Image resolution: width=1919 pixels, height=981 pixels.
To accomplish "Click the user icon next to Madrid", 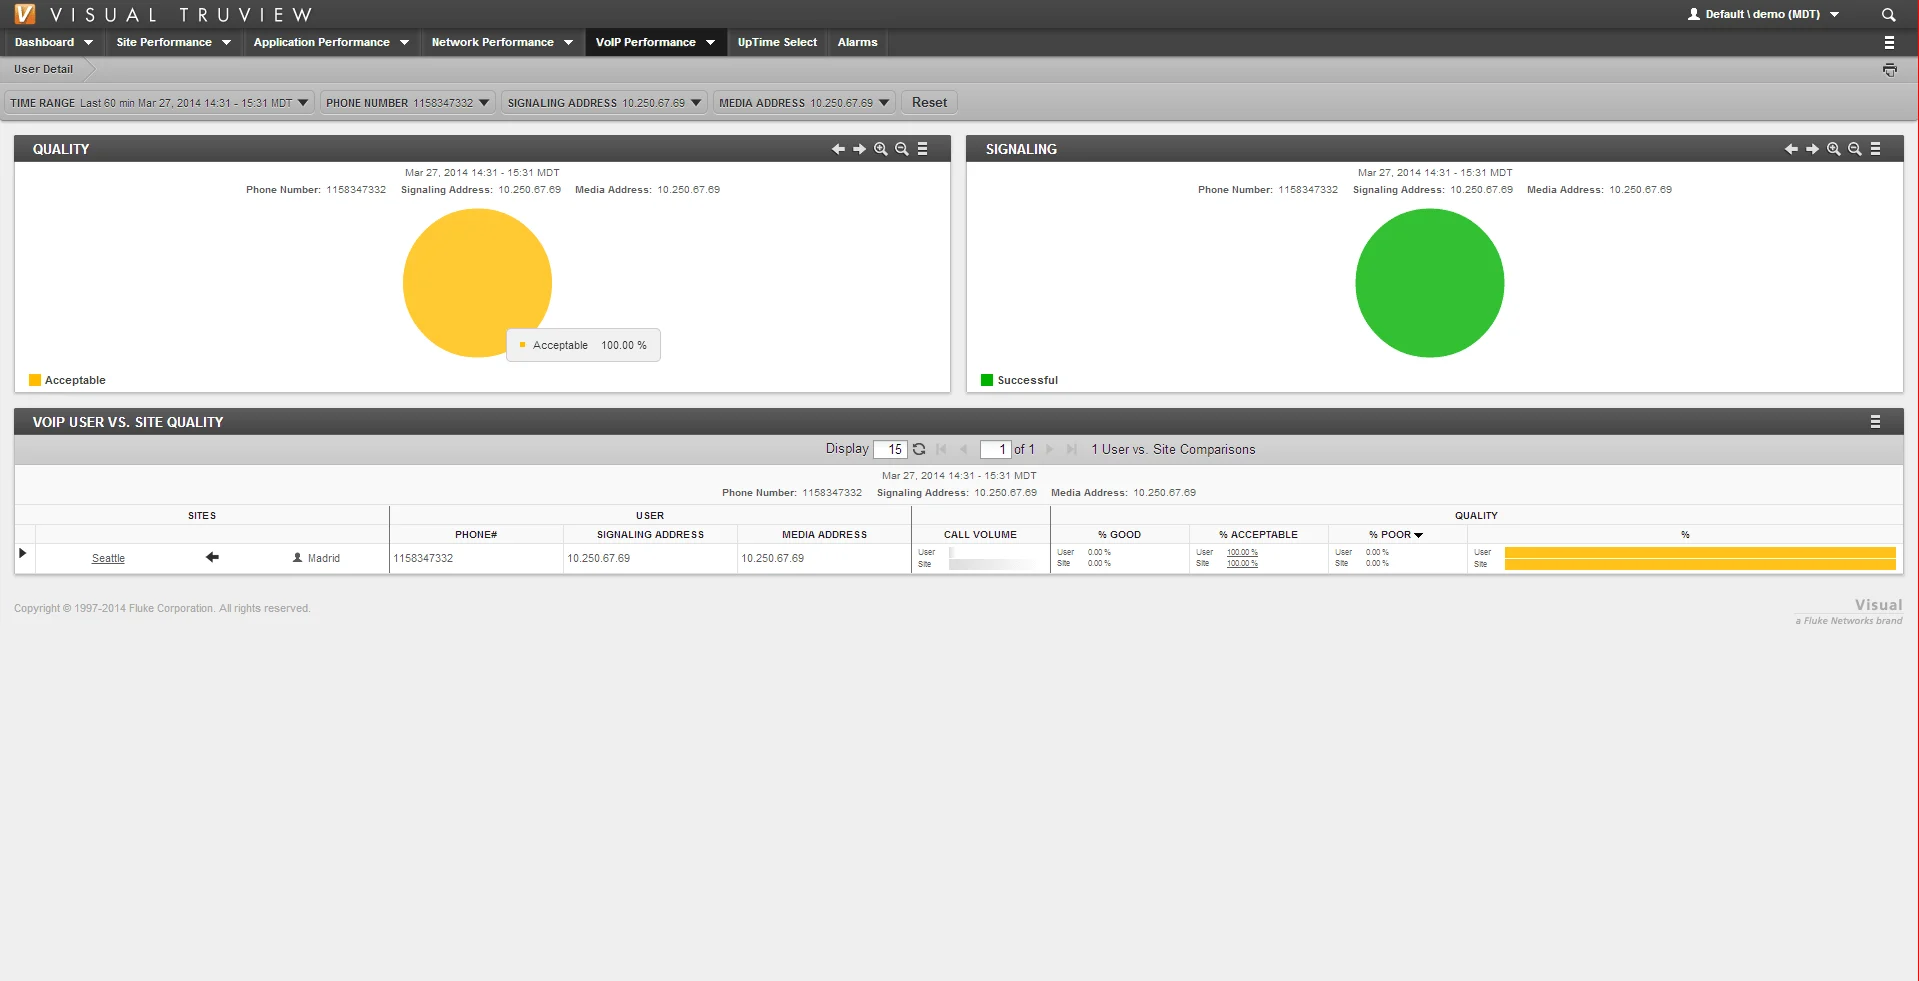I will pyautogui.click(x=297, y=558).
